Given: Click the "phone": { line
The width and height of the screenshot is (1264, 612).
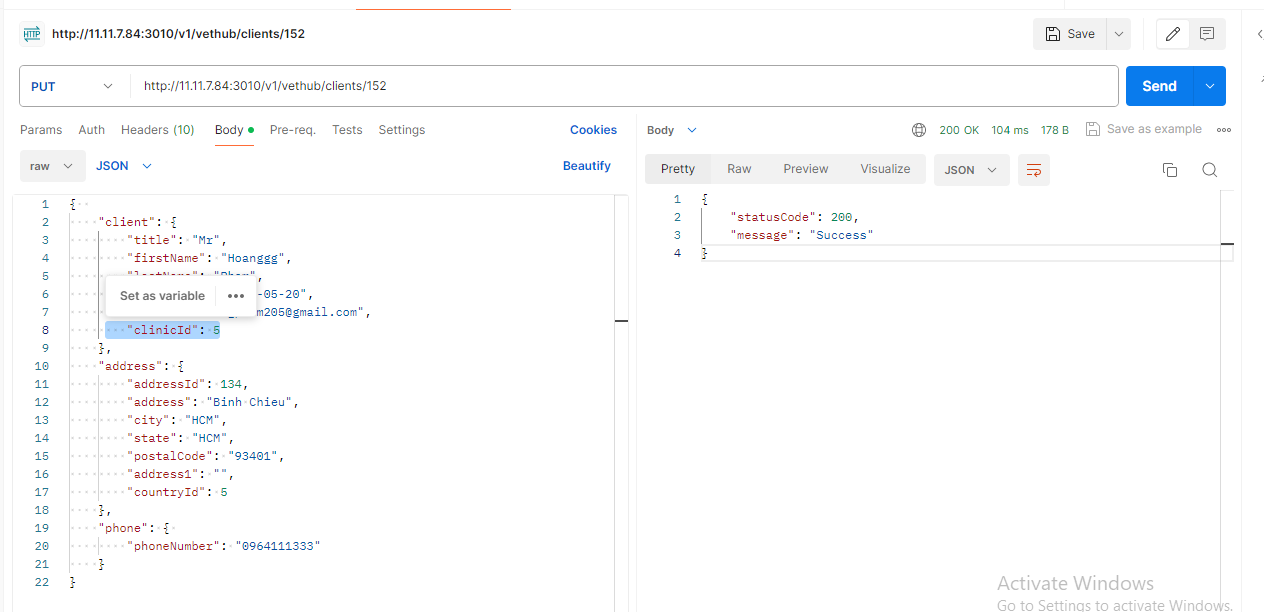Looking at the screenshot, I should (136, 528).
